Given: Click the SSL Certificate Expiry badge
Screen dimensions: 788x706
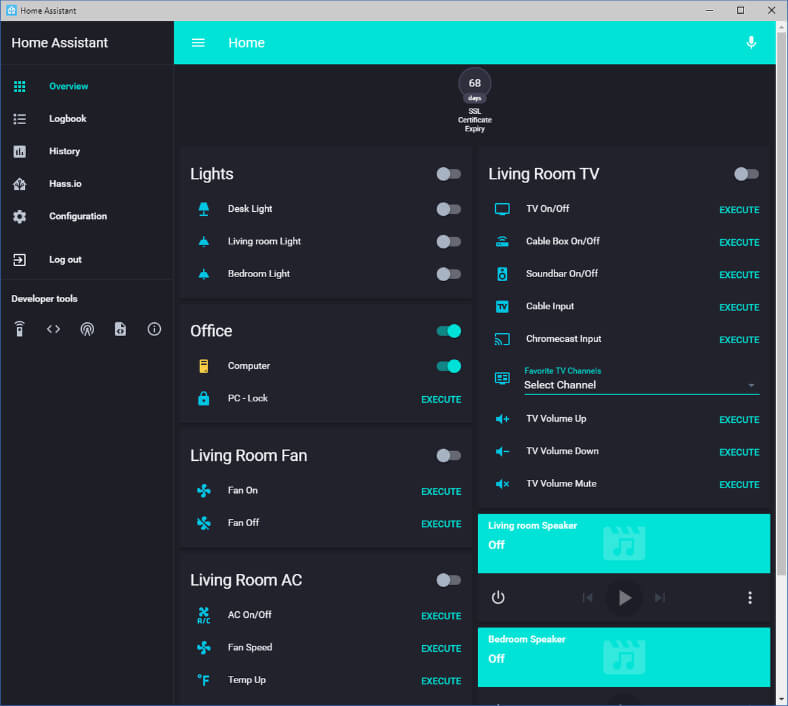Looking at the screenshot, I should (x=474, y=100).
